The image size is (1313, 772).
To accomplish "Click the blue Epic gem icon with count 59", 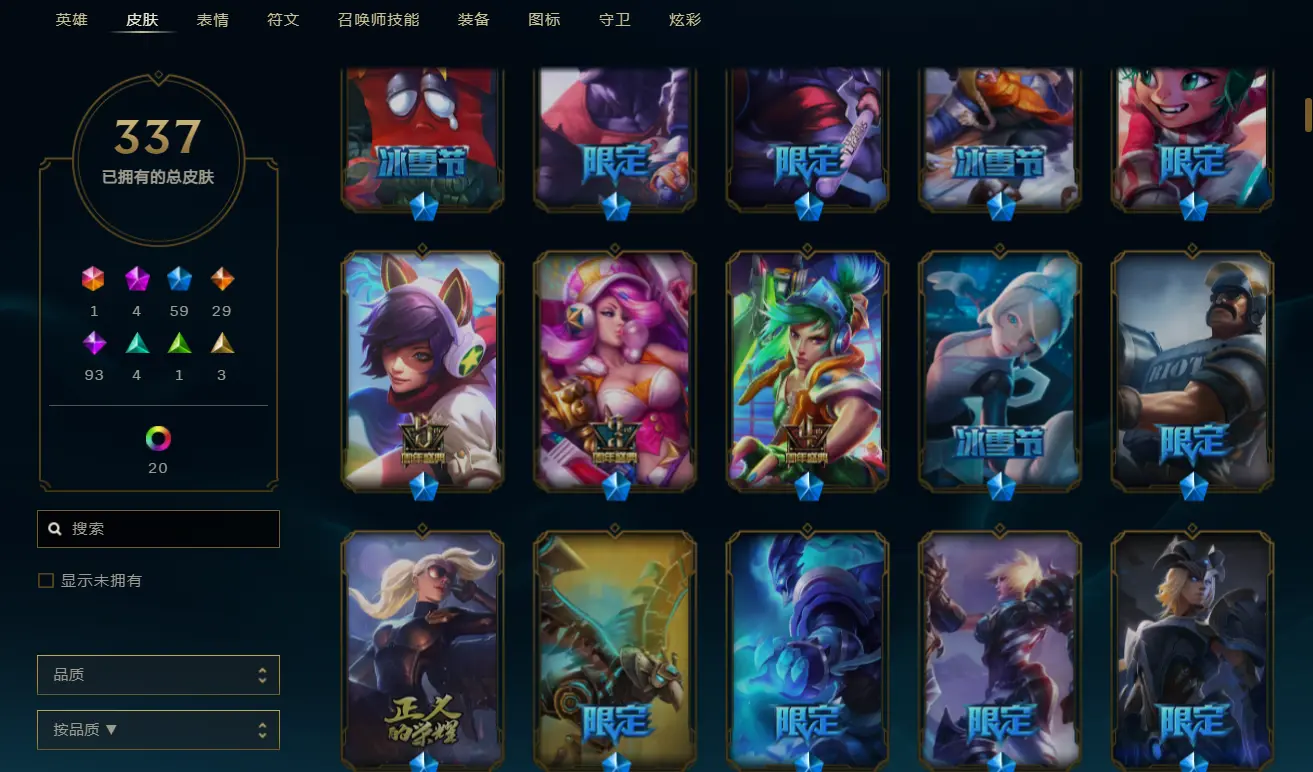I will (179, 279).
